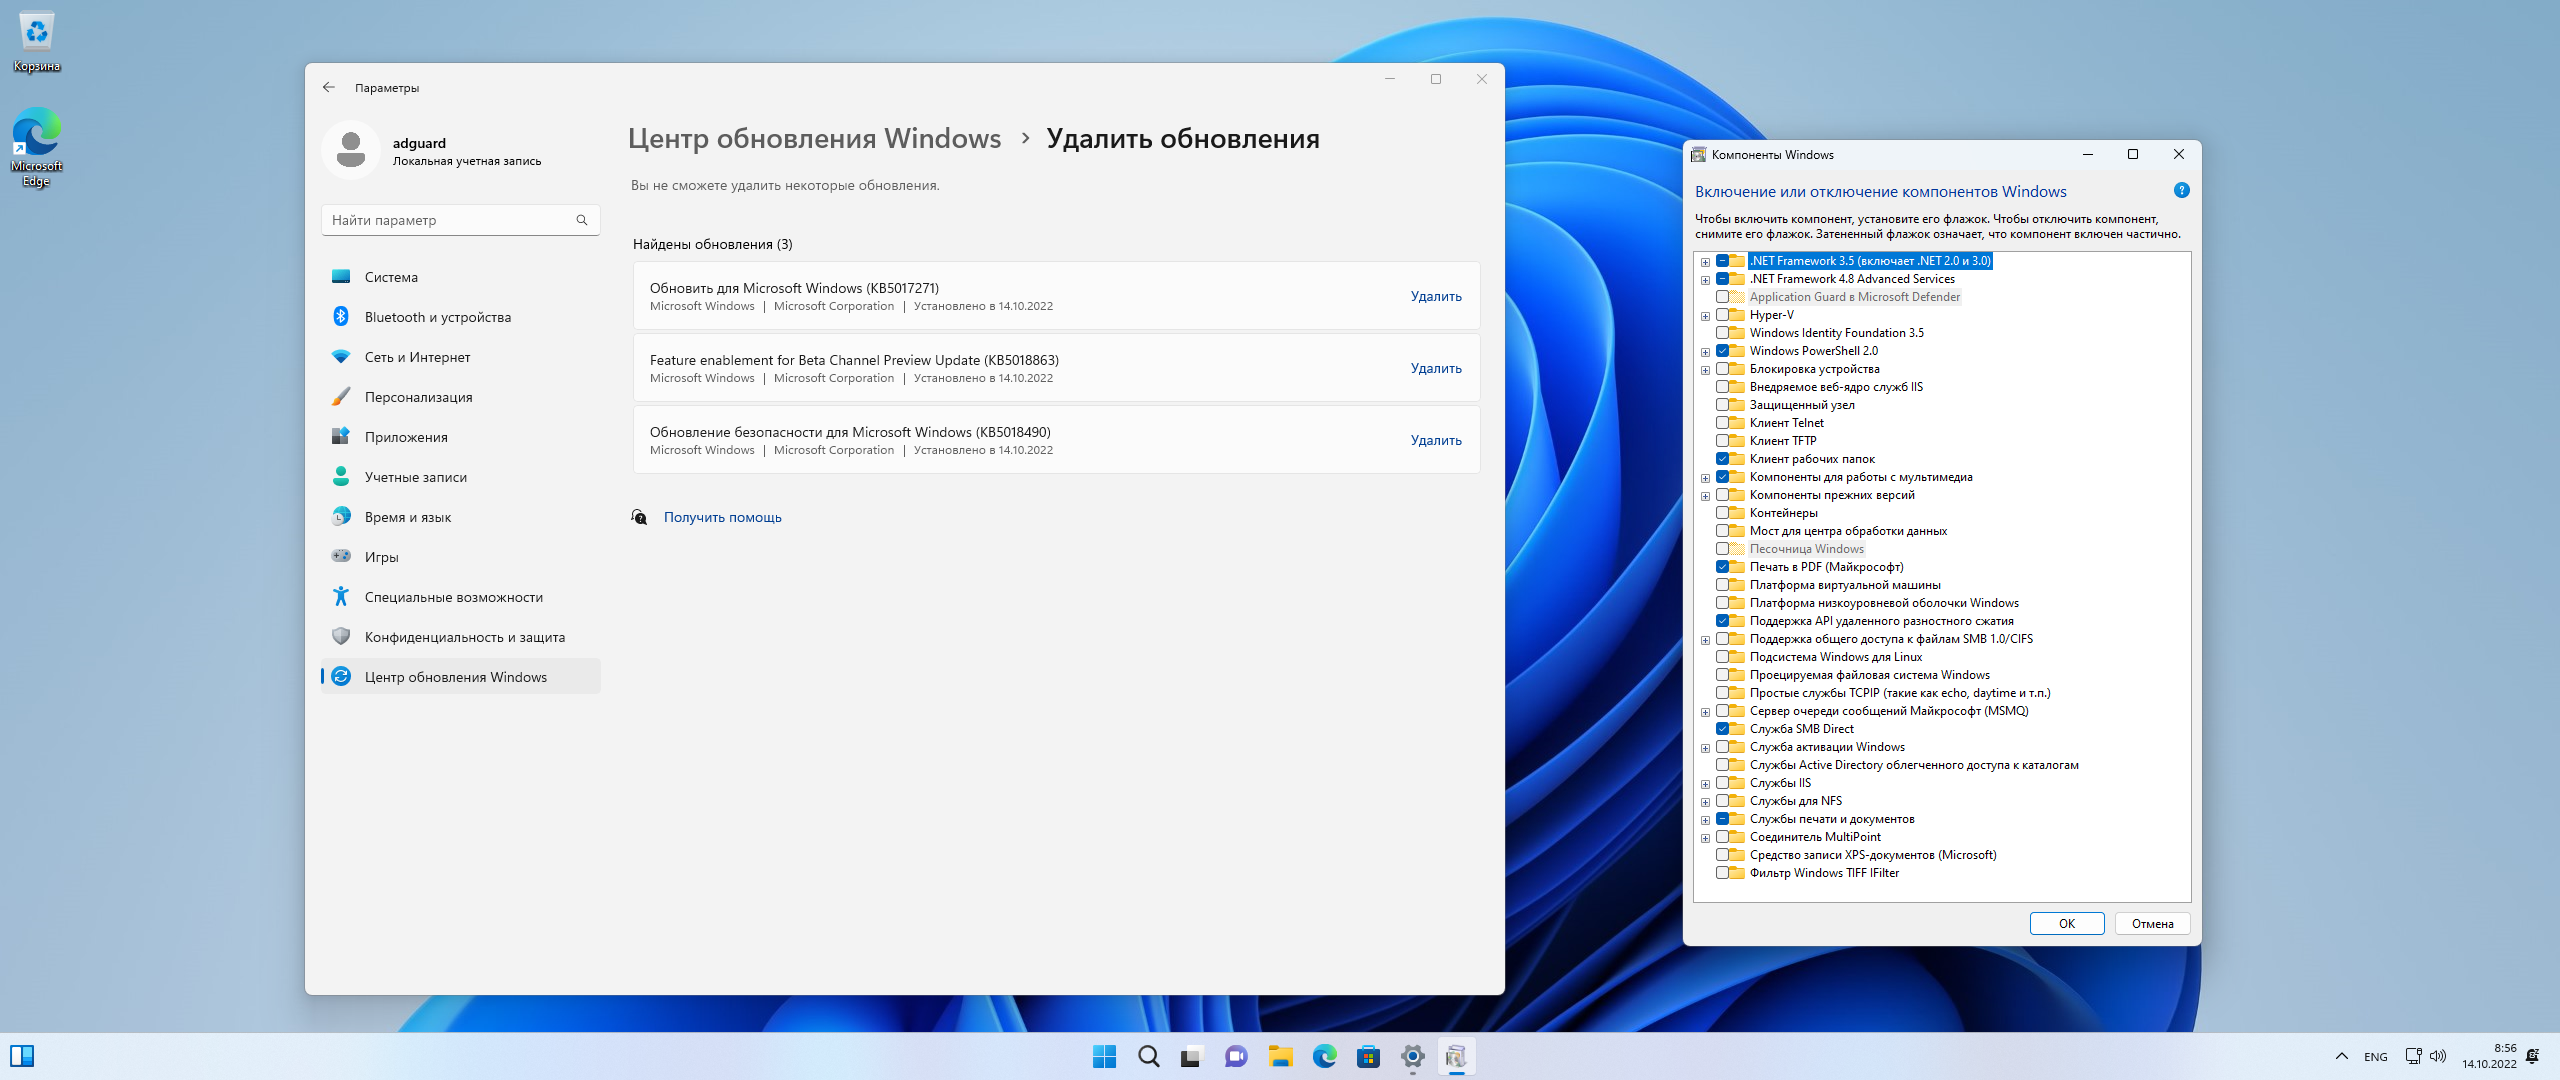Open the Recycle Bin desktop icon
This screenshot has width=2560, height=1080.
click(x=37, y=42)
